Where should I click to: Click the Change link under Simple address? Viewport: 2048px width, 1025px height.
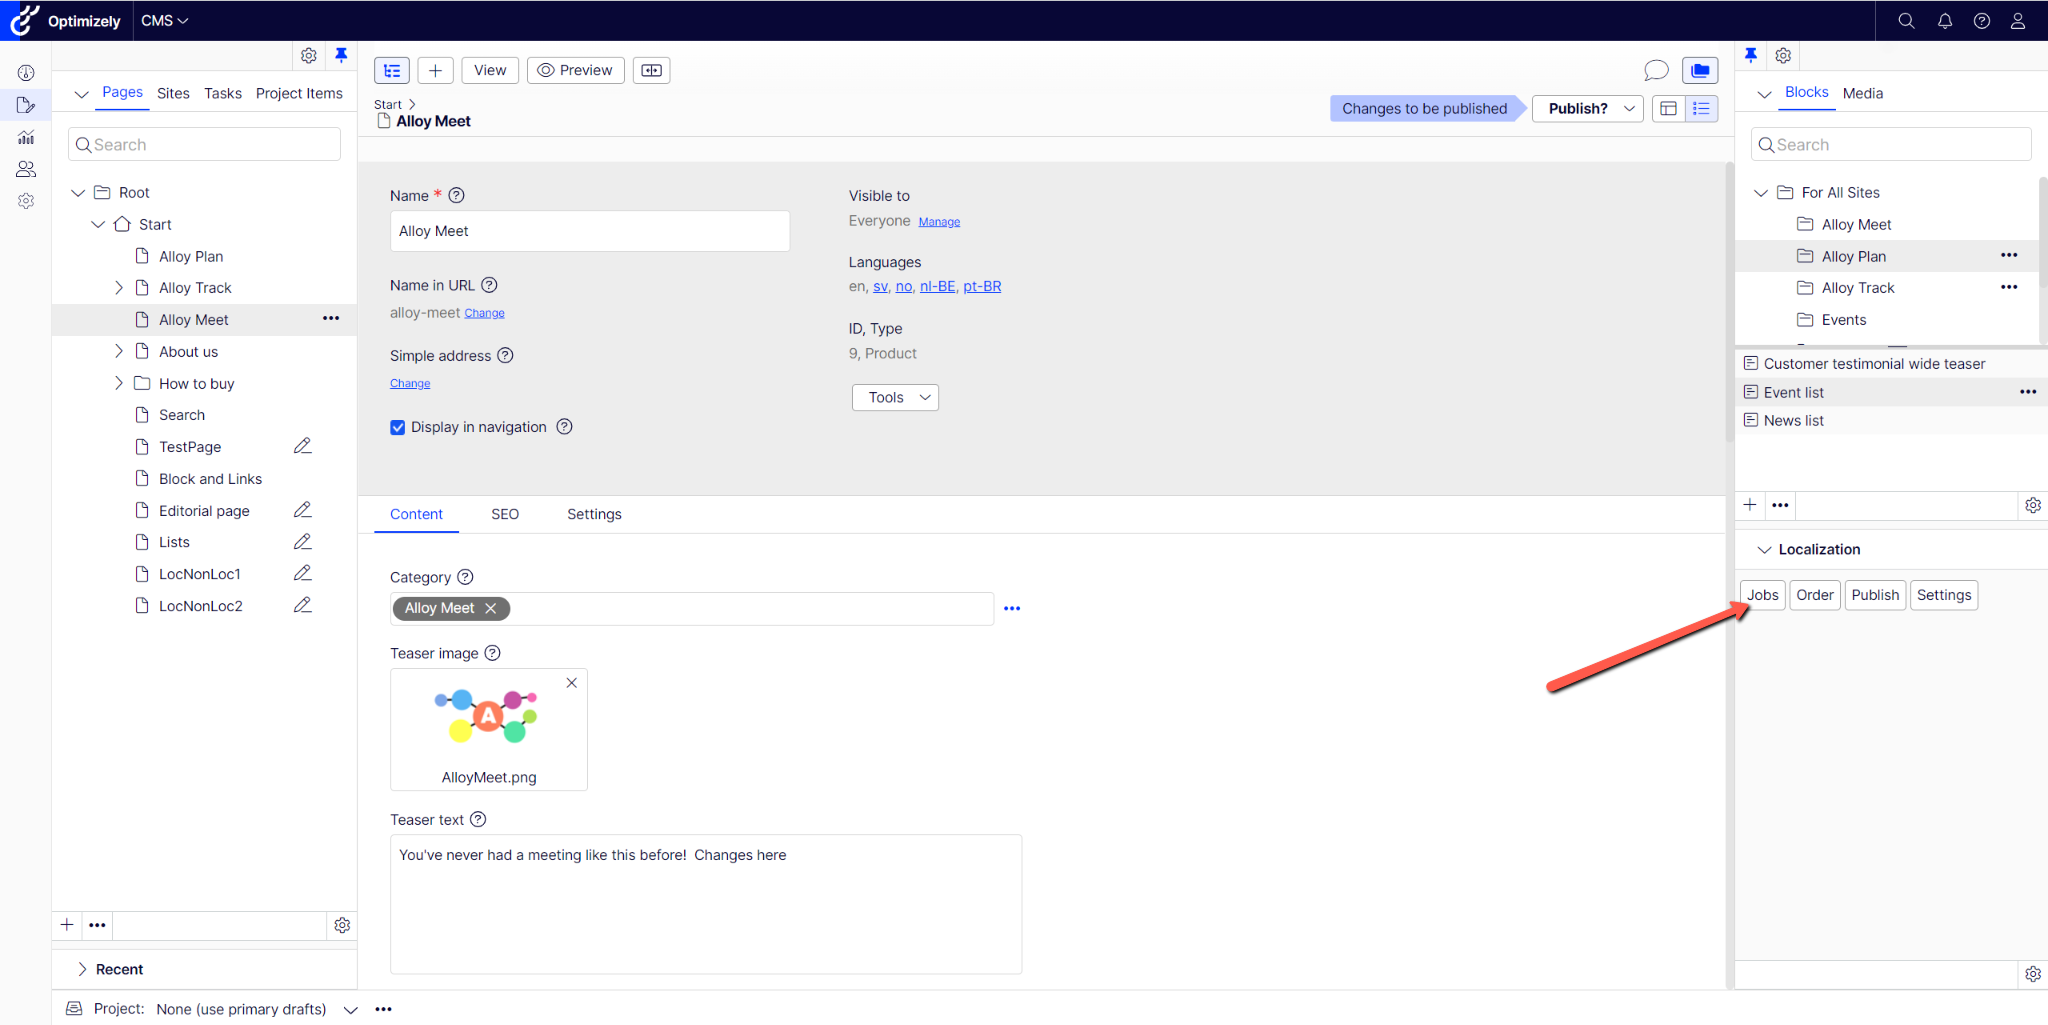[409, 383]
